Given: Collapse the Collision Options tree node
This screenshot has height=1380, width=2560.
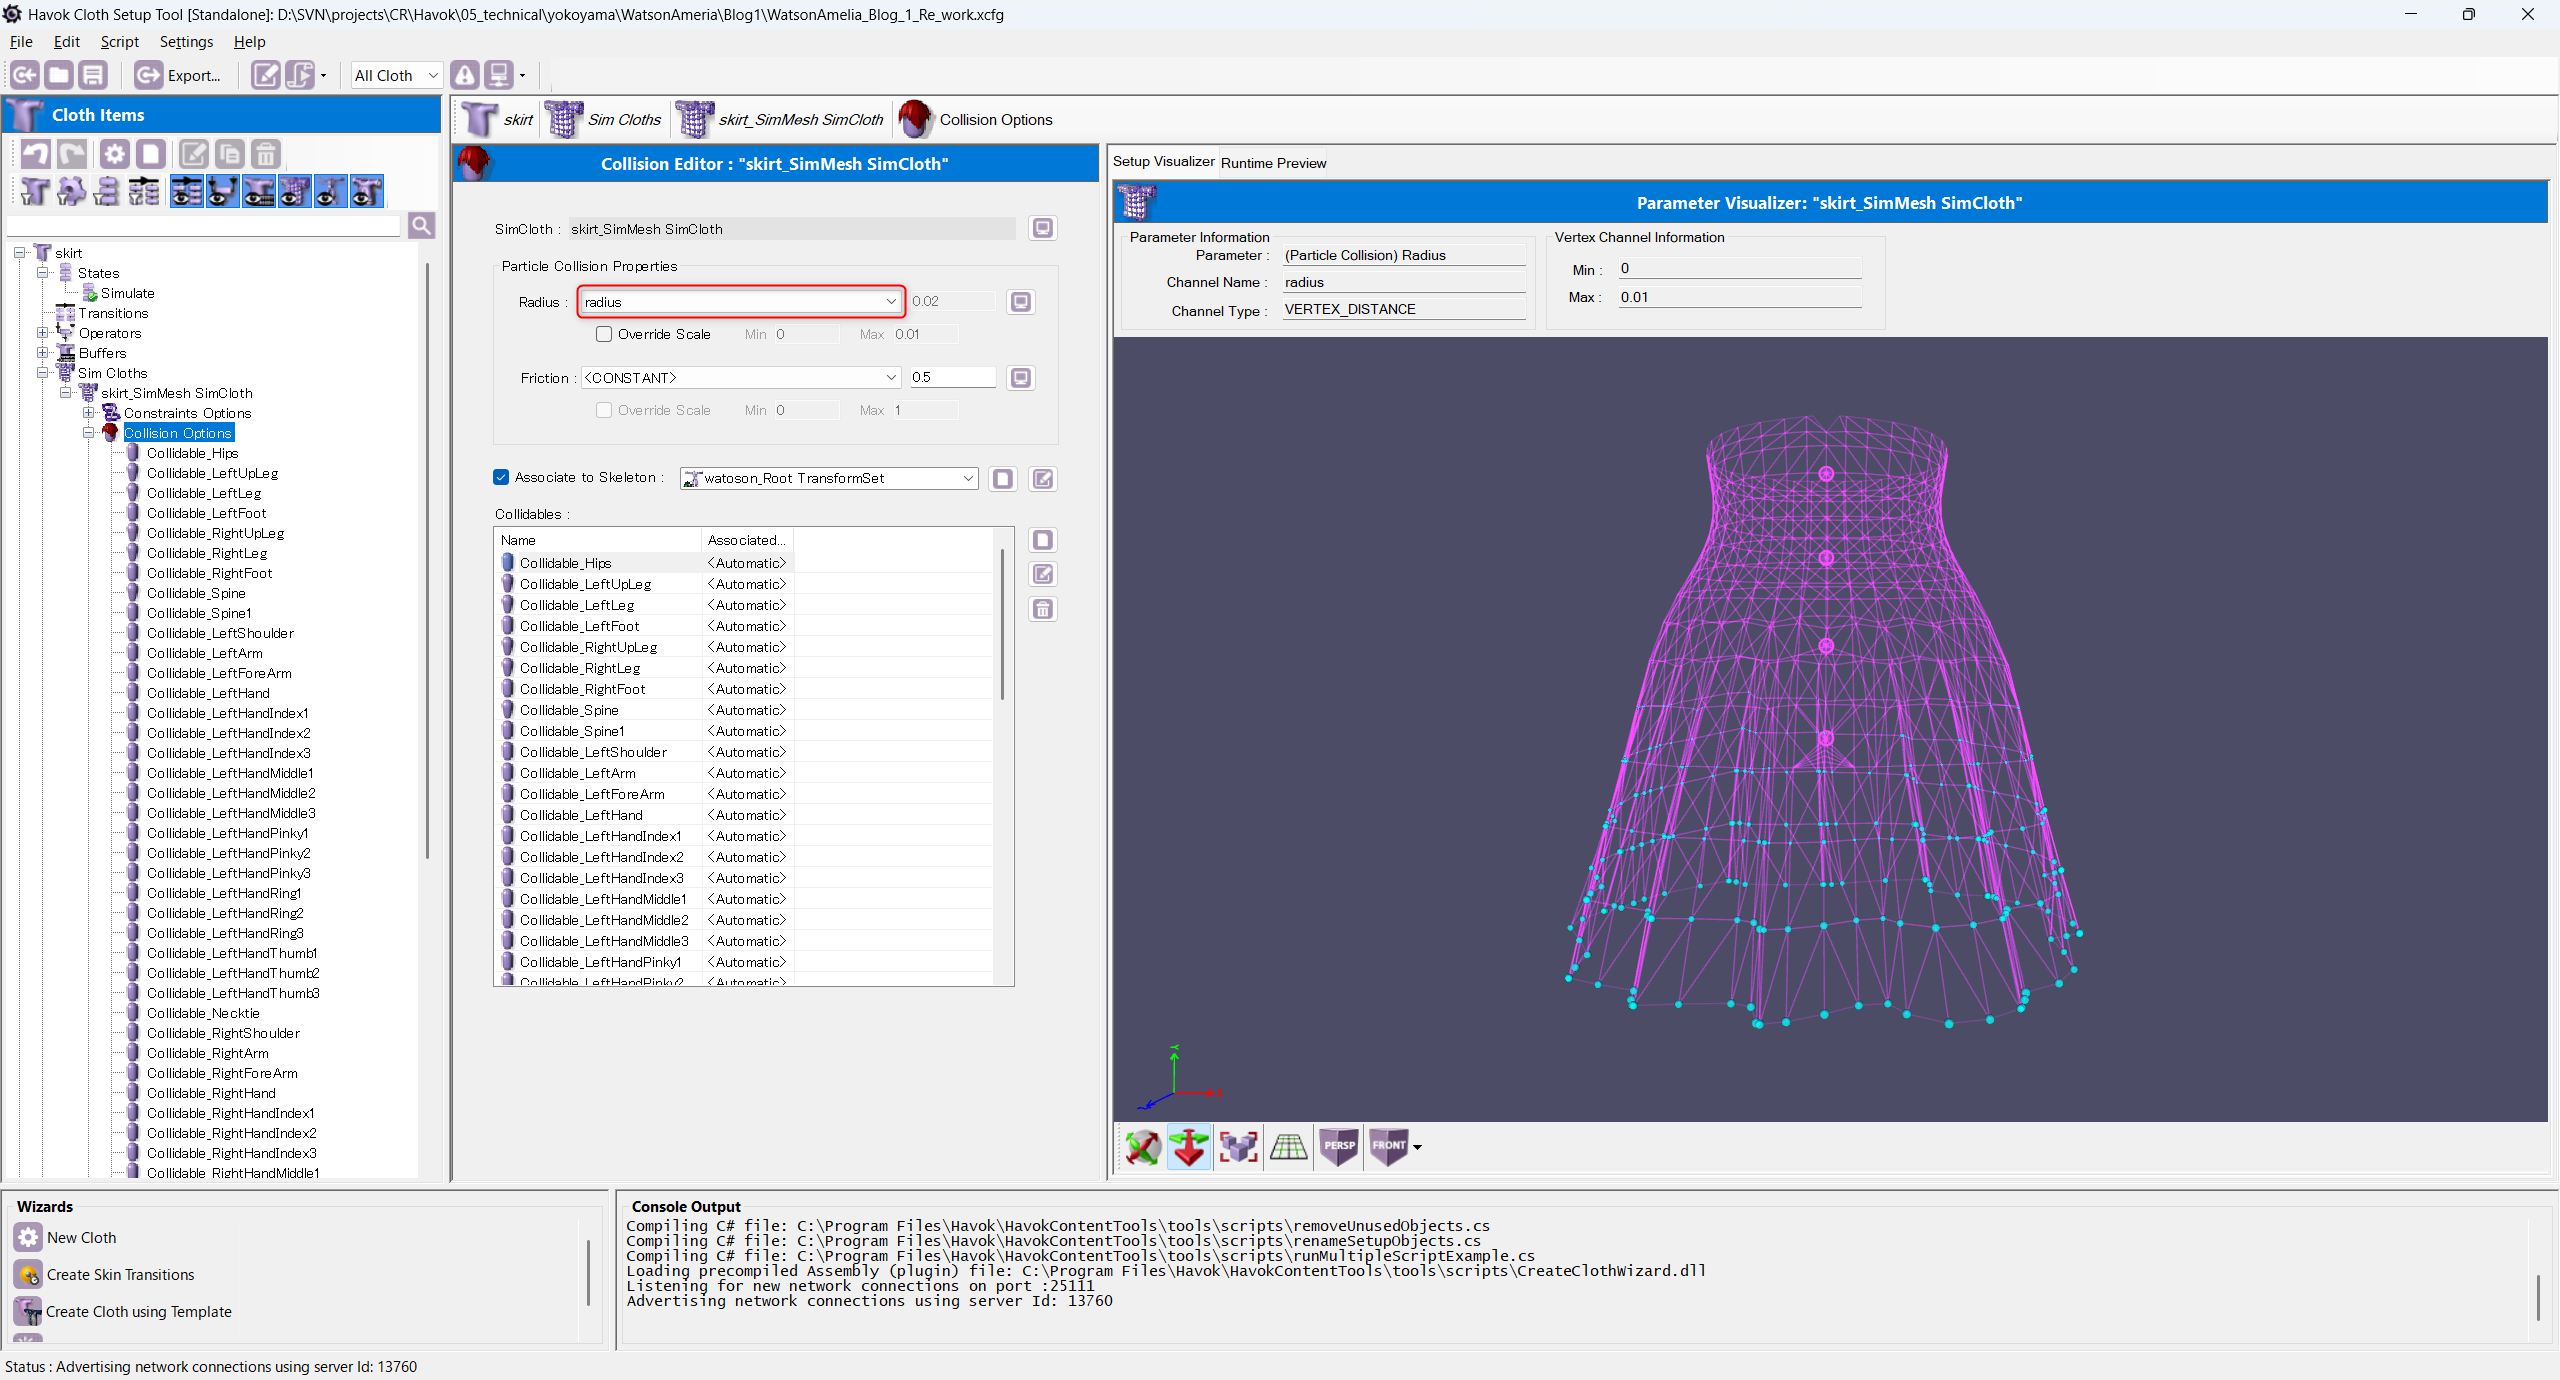Looking at the screenshot, I should pos(88,433).
